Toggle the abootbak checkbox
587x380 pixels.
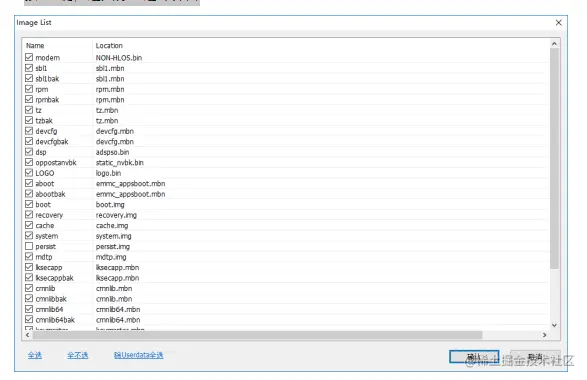coord(29,194)
